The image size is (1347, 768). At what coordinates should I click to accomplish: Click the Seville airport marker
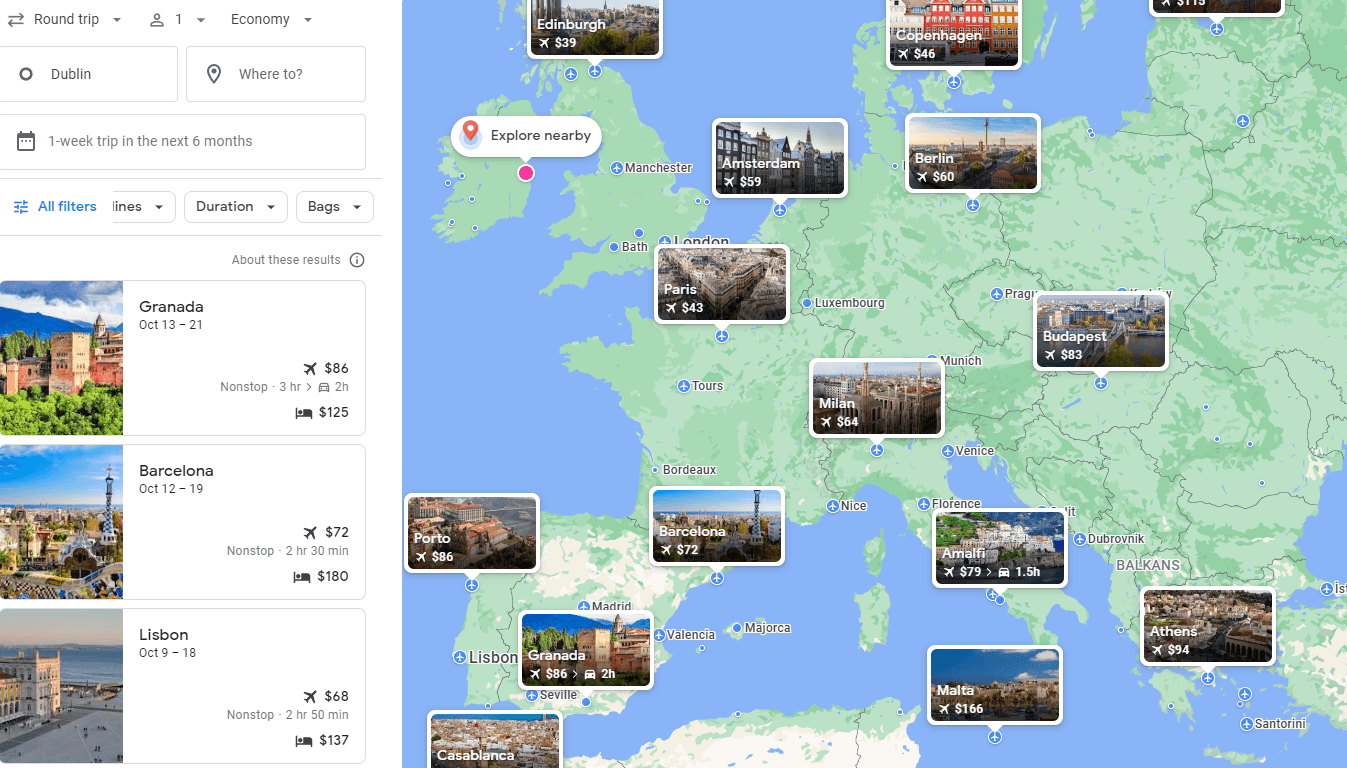(532, 695)
